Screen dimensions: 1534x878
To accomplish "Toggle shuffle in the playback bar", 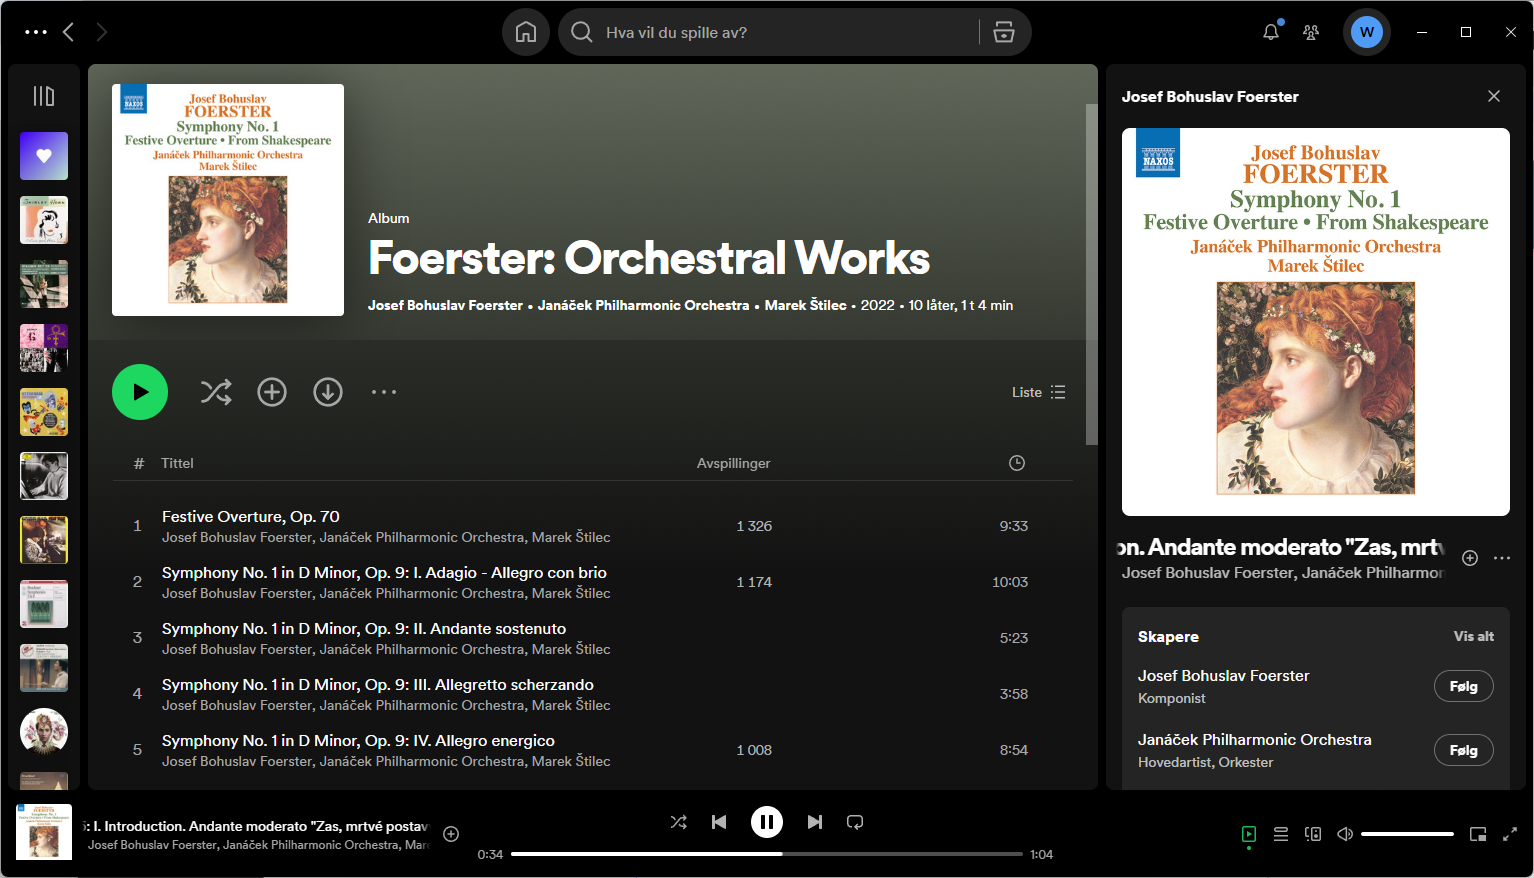I will (678, 822).
